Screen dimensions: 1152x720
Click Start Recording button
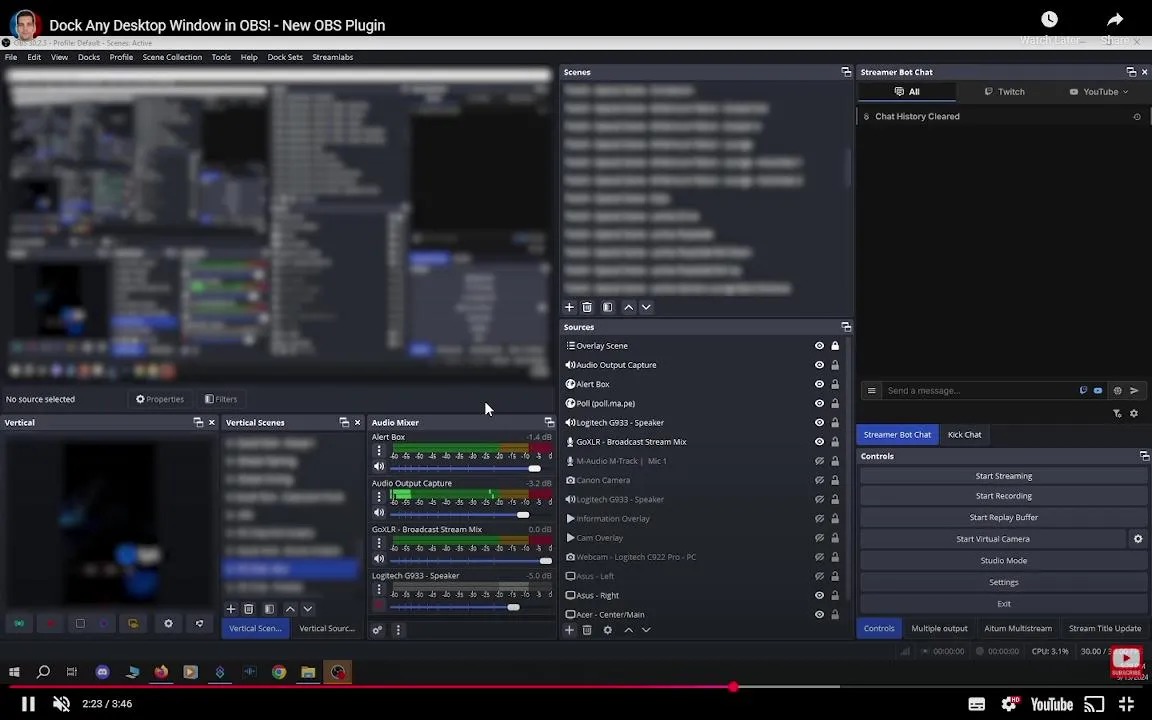click(1004, 496)
